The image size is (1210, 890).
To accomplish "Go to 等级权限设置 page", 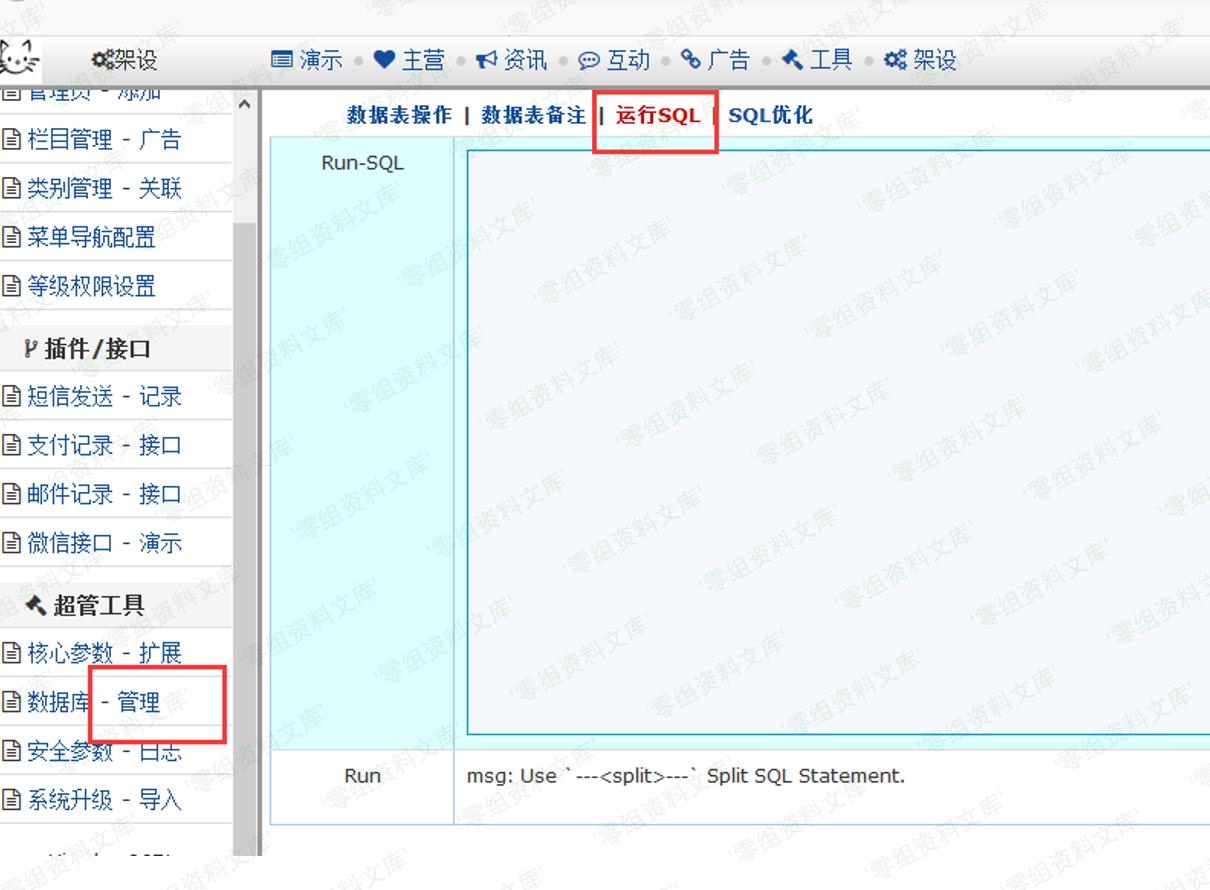I will [91, 287].
